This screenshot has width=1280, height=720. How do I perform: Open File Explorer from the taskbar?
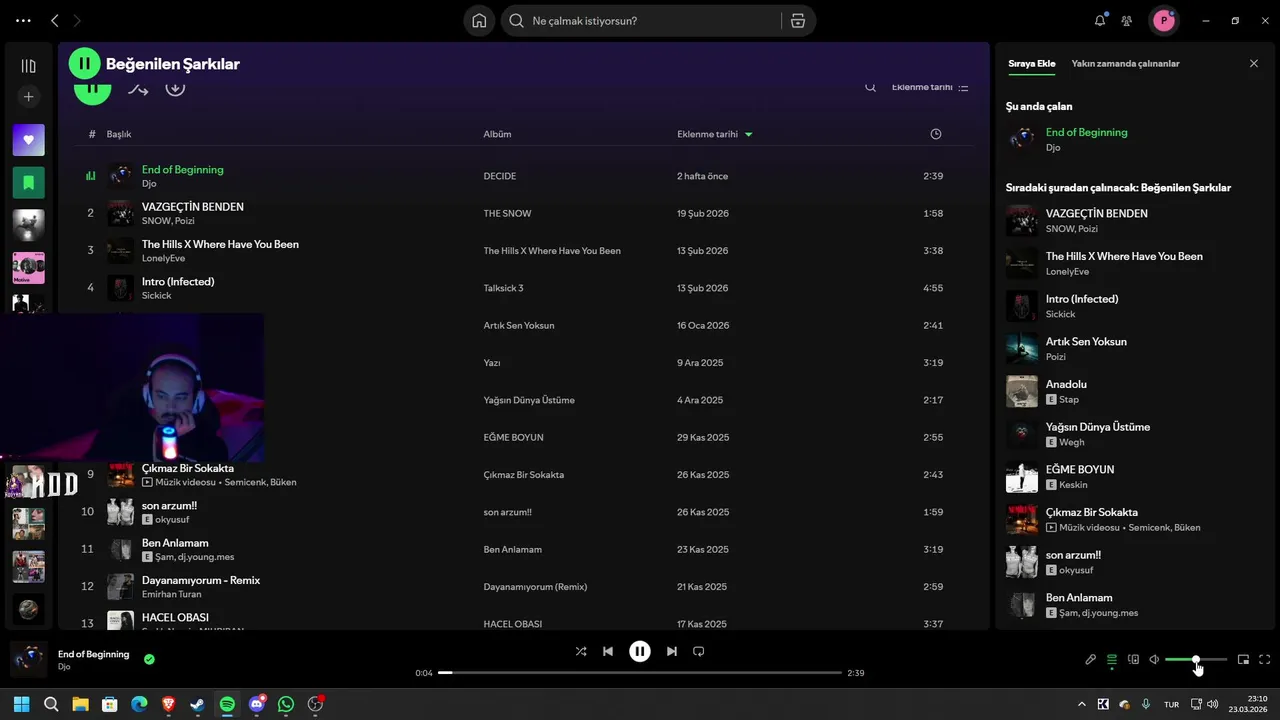(81, 704)
